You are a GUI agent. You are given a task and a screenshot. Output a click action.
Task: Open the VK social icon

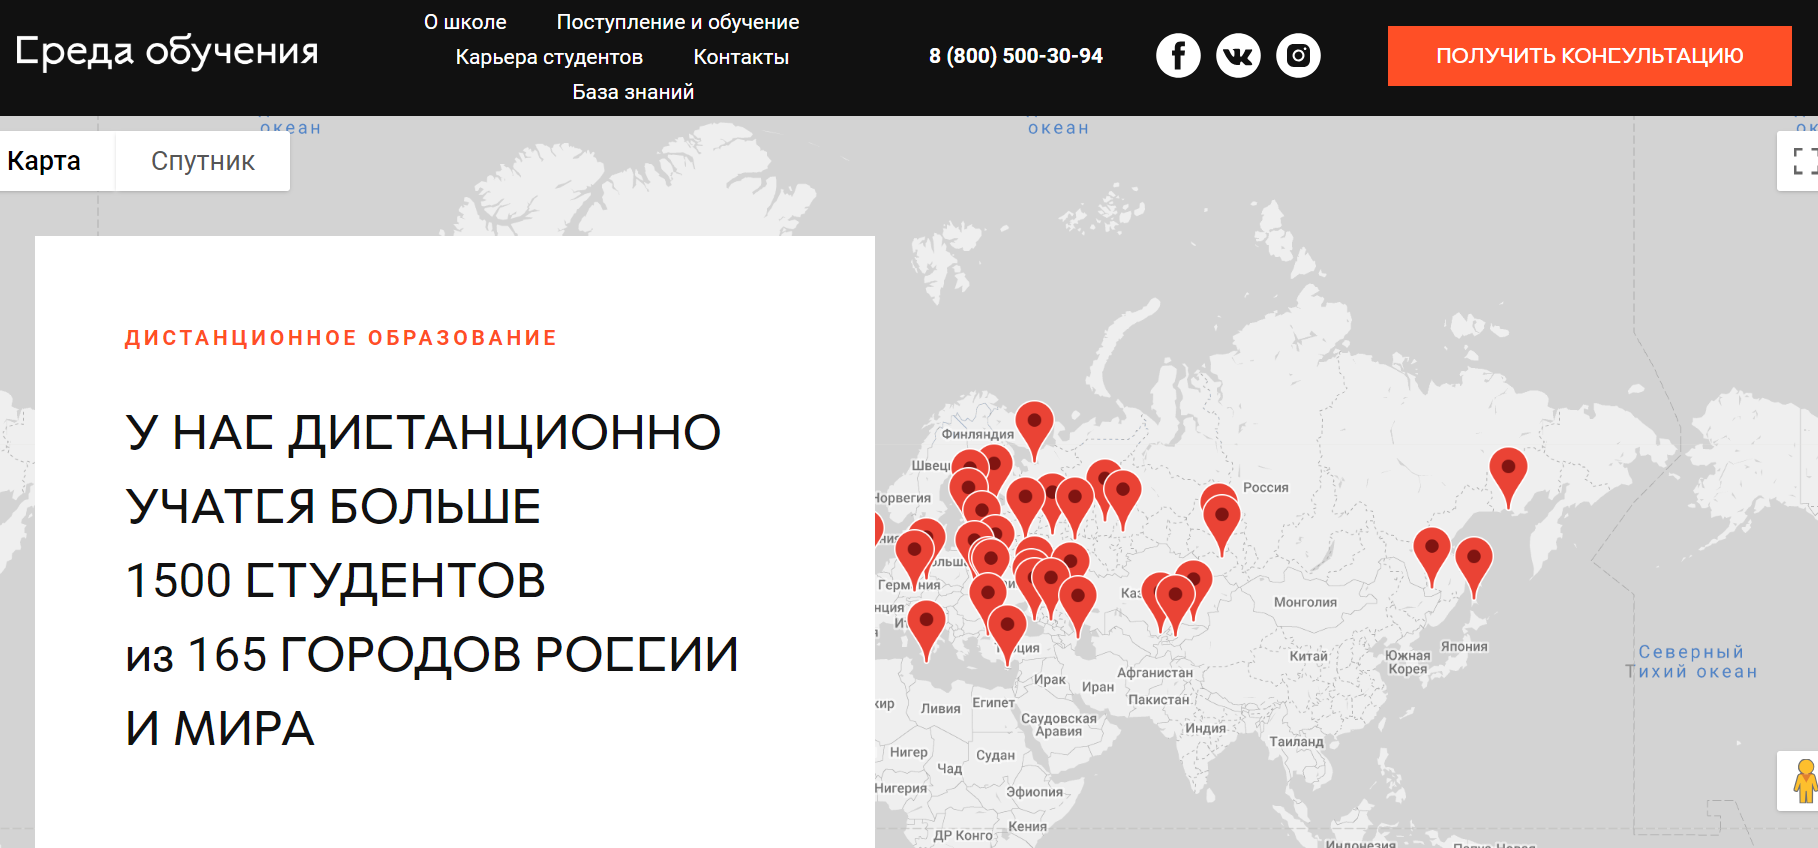click(1238, 55)
